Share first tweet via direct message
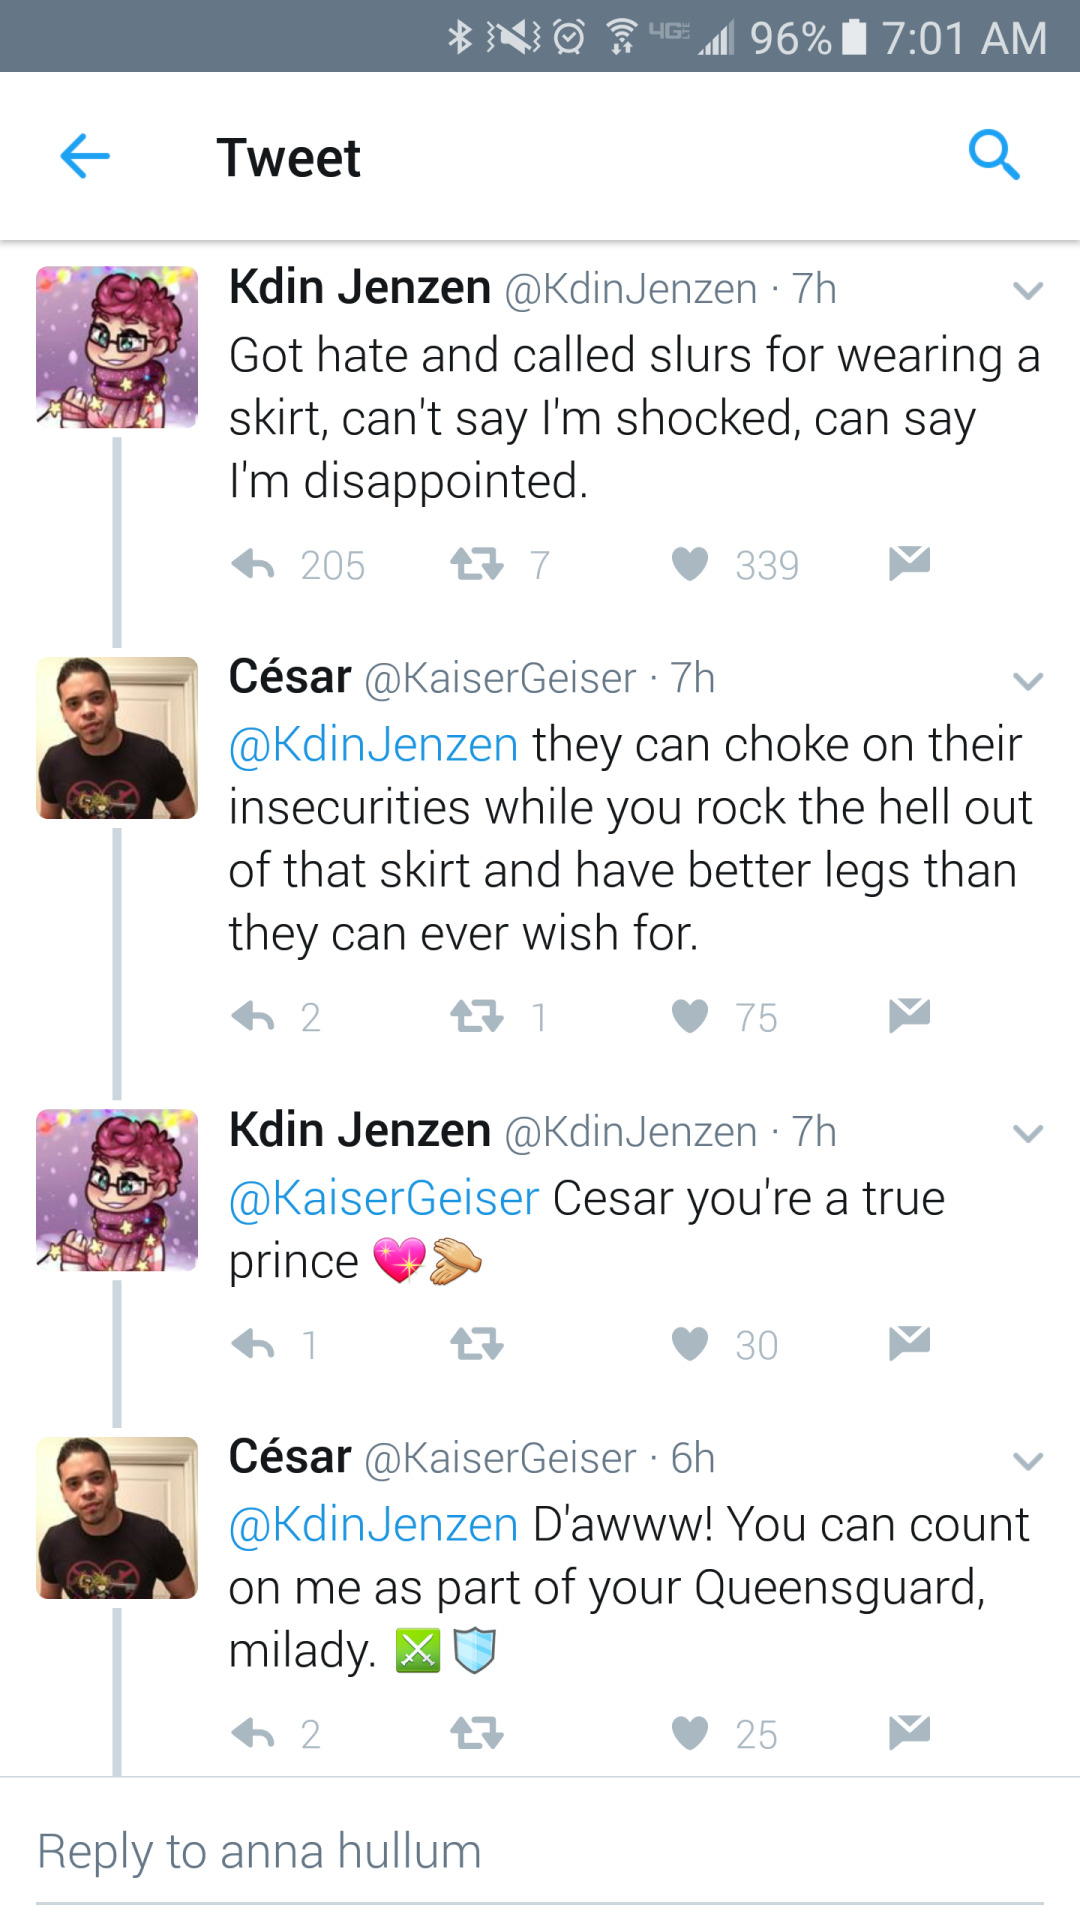This screenshot has width=1080, height=1920. point(909,564)
